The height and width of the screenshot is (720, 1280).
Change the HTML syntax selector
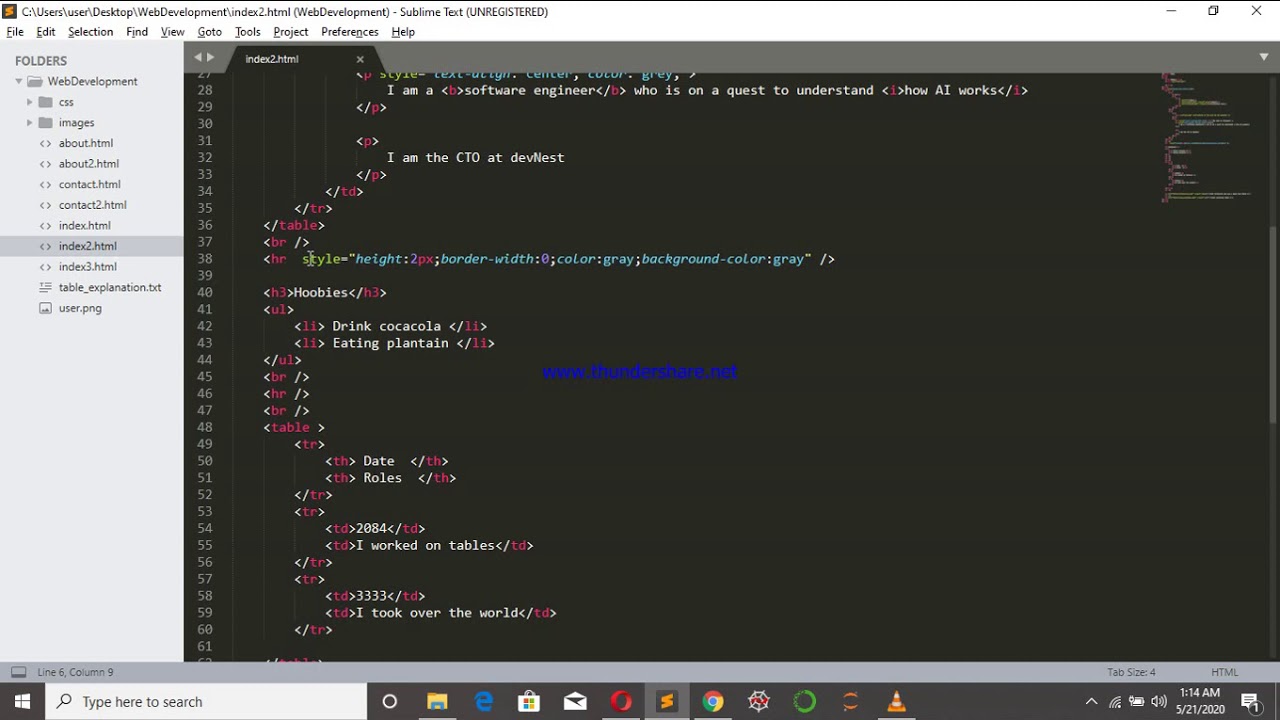pyautogui.click(x=1224, y=672)
